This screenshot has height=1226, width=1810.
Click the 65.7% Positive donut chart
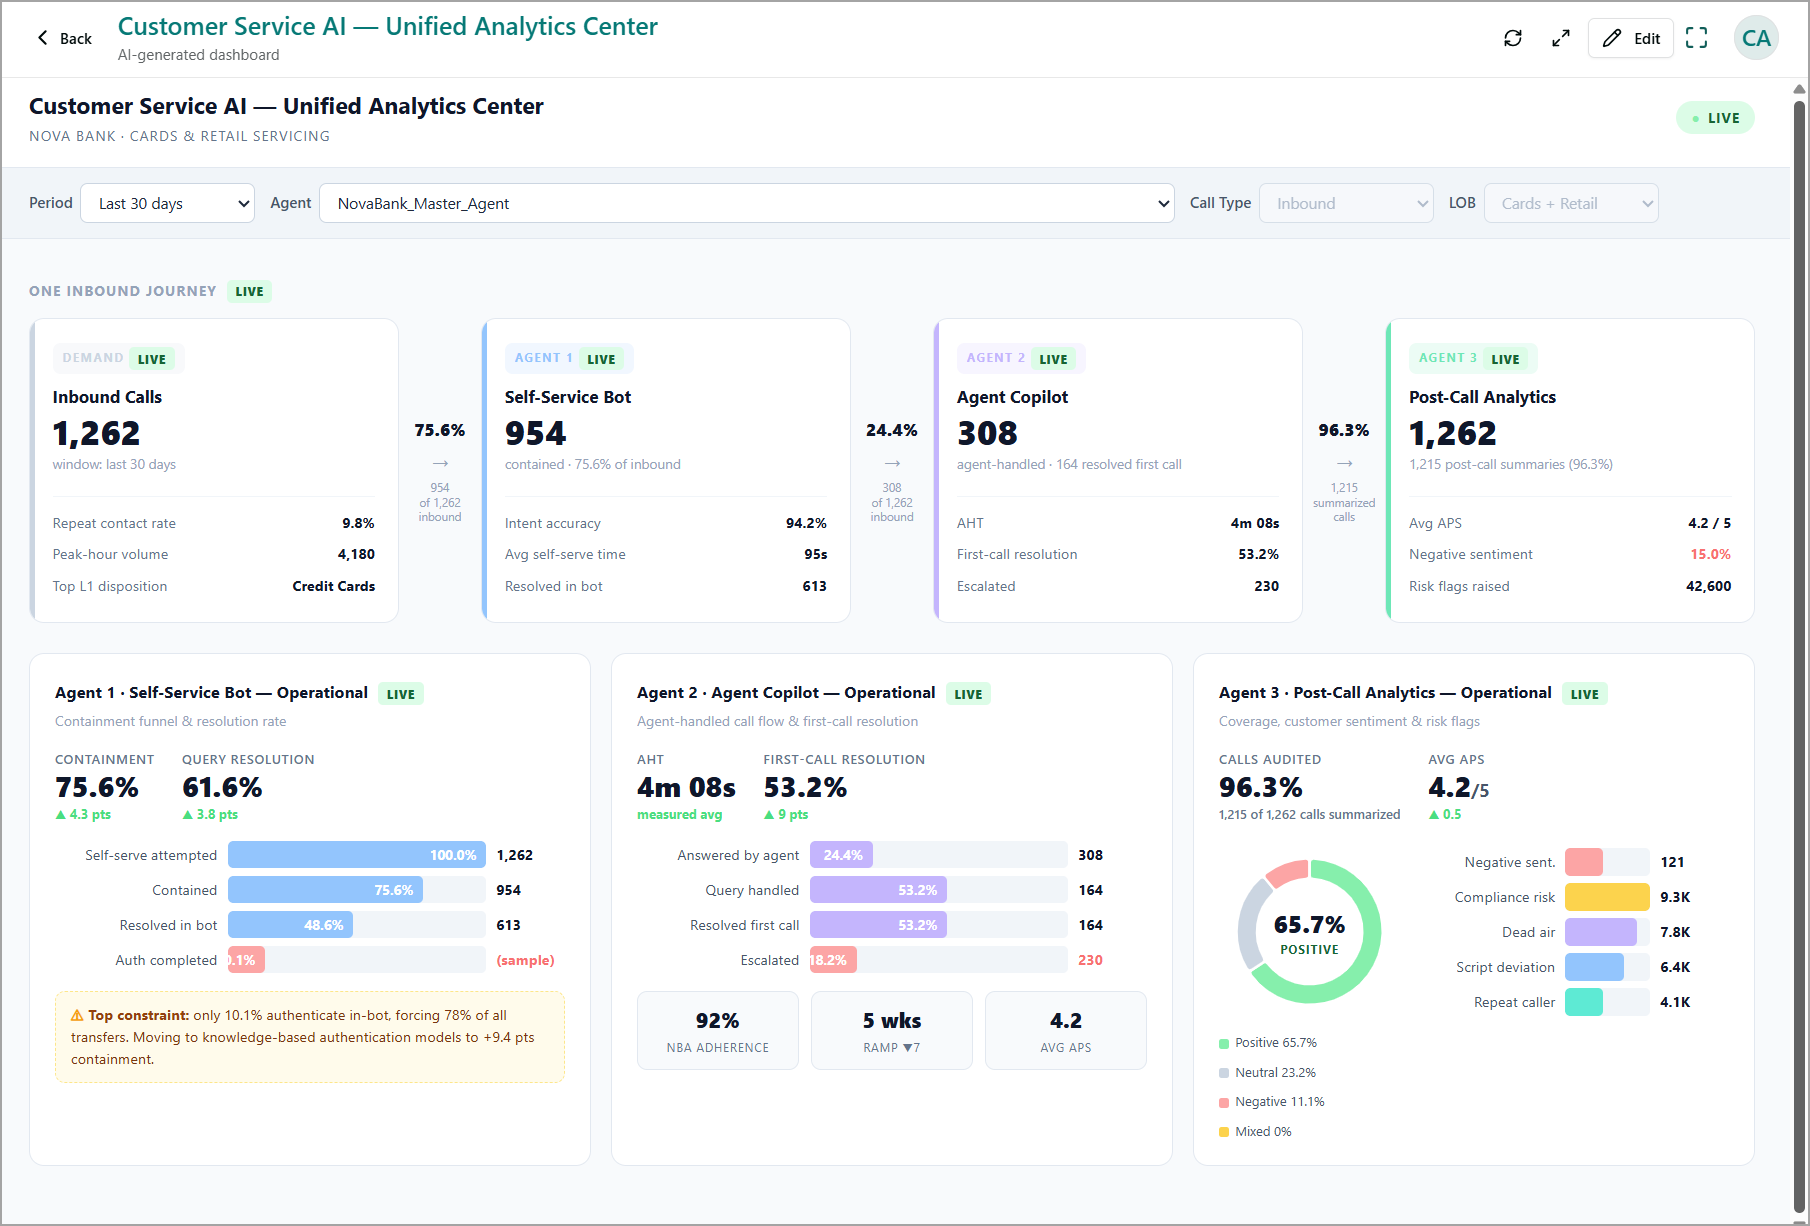[1309, 932]
